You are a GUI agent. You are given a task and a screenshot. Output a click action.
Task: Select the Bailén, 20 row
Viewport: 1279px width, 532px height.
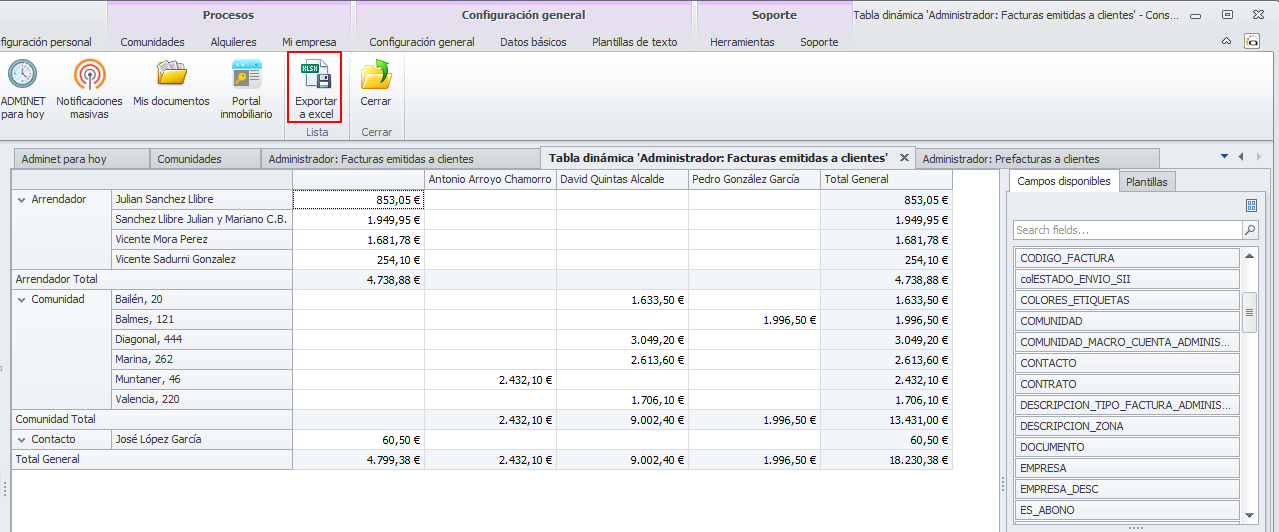click(x=202, y=300)
